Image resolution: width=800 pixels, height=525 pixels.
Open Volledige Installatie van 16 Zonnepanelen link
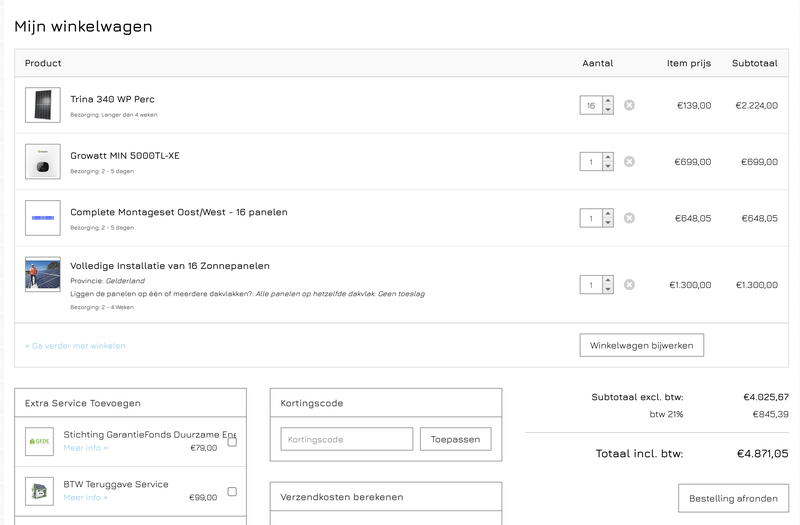[x=170, y=266]
